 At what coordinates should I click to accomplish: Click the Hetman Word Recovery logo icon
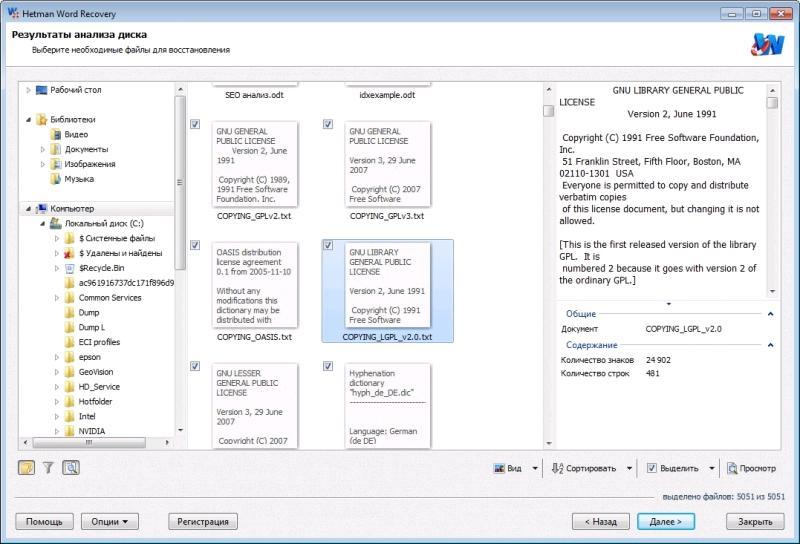(767, 45)
